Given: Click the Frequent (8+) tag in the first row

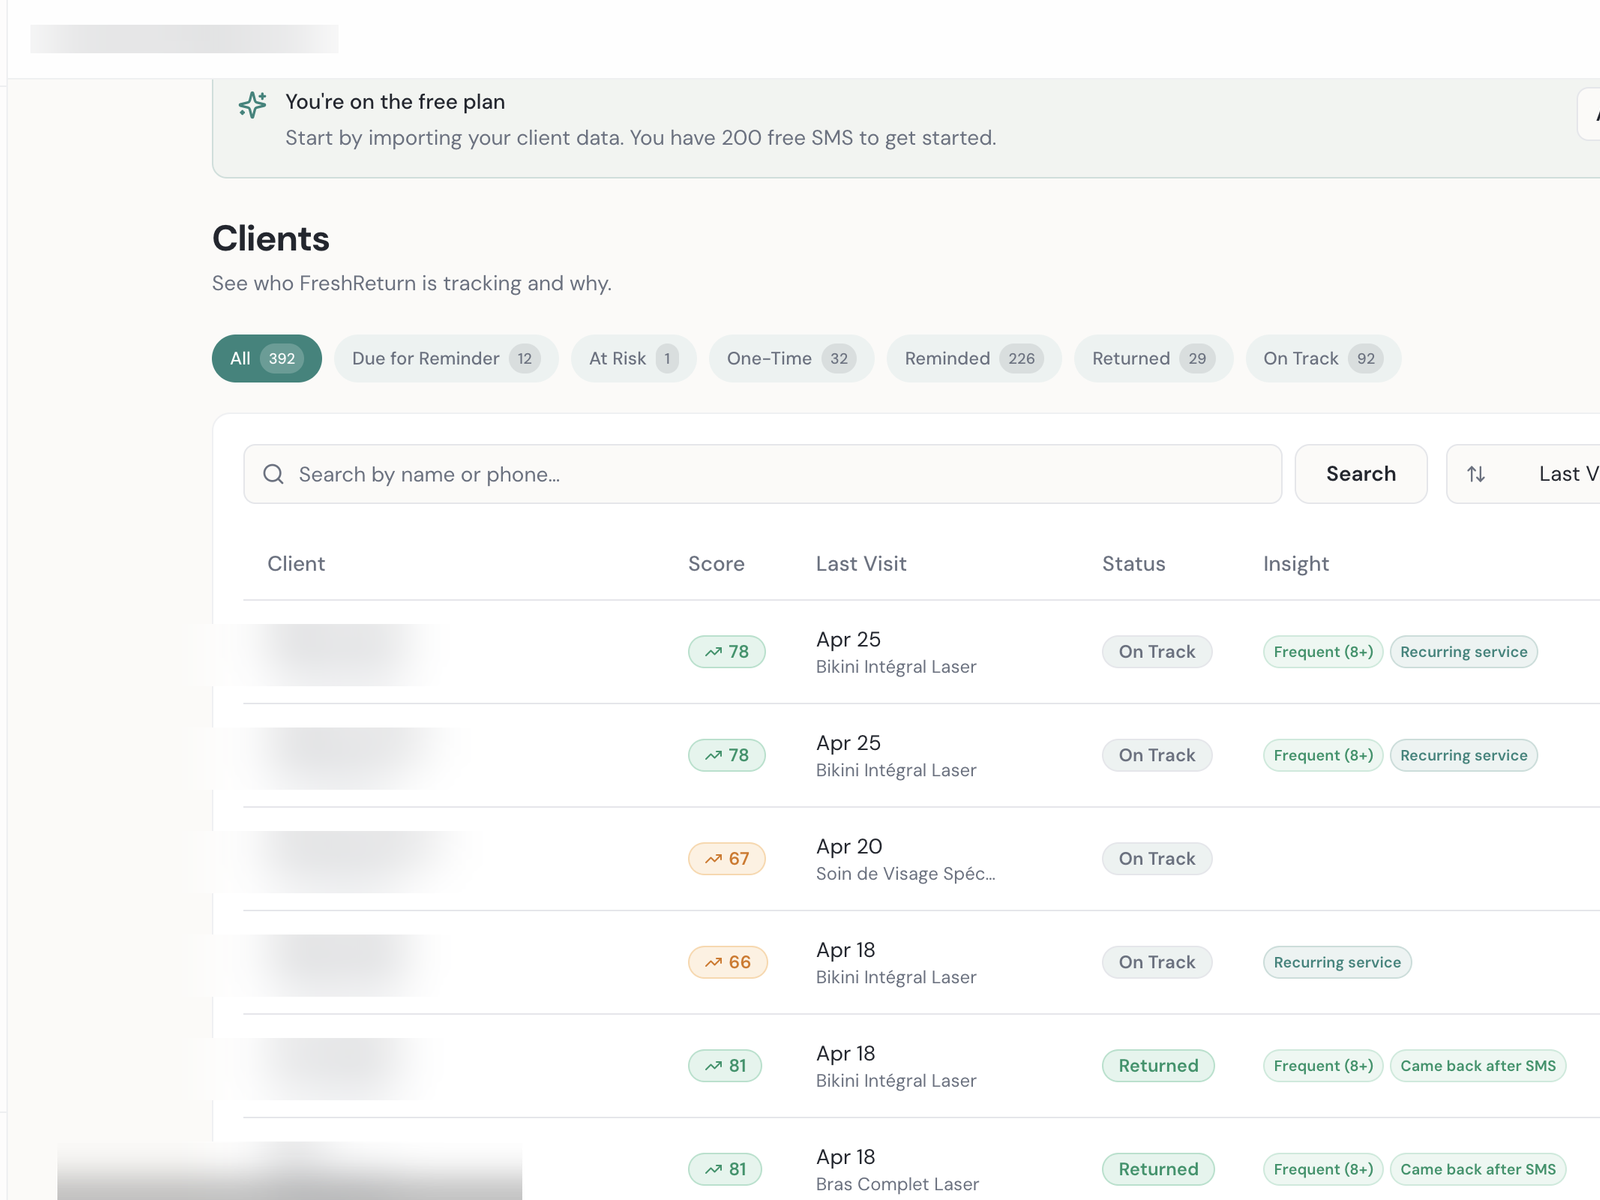Looking at the screenshot, I should coord(1322,651).
